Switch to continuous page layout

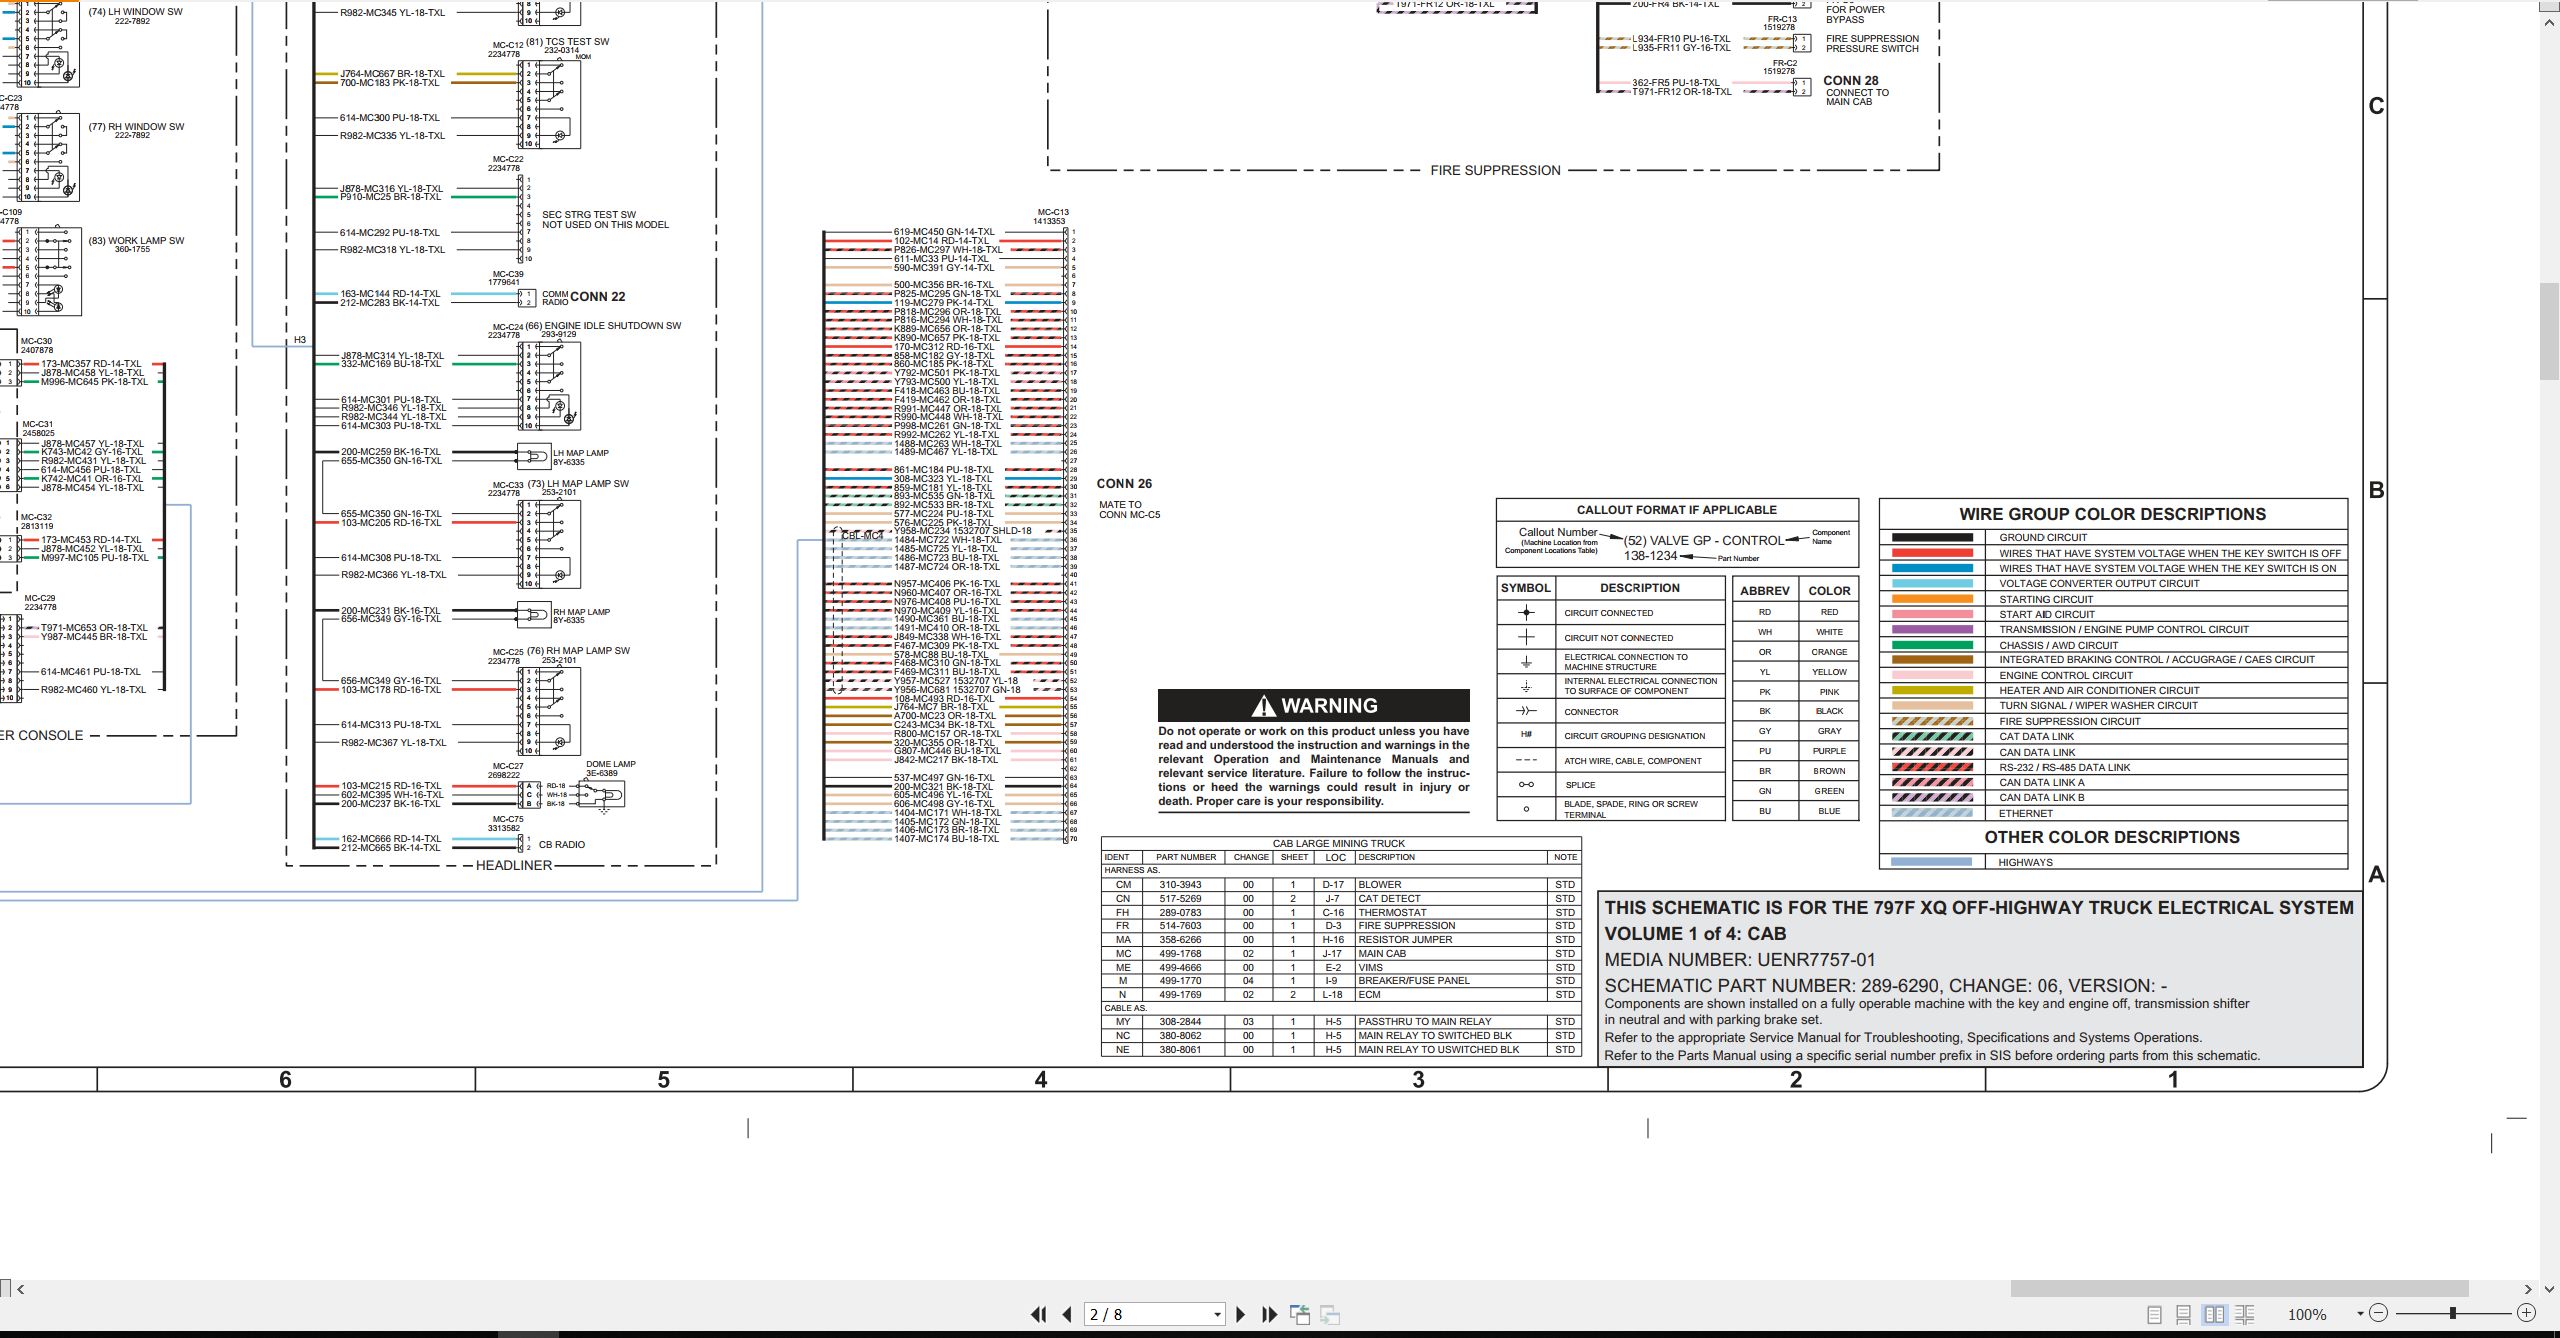click(2184, 1314)
